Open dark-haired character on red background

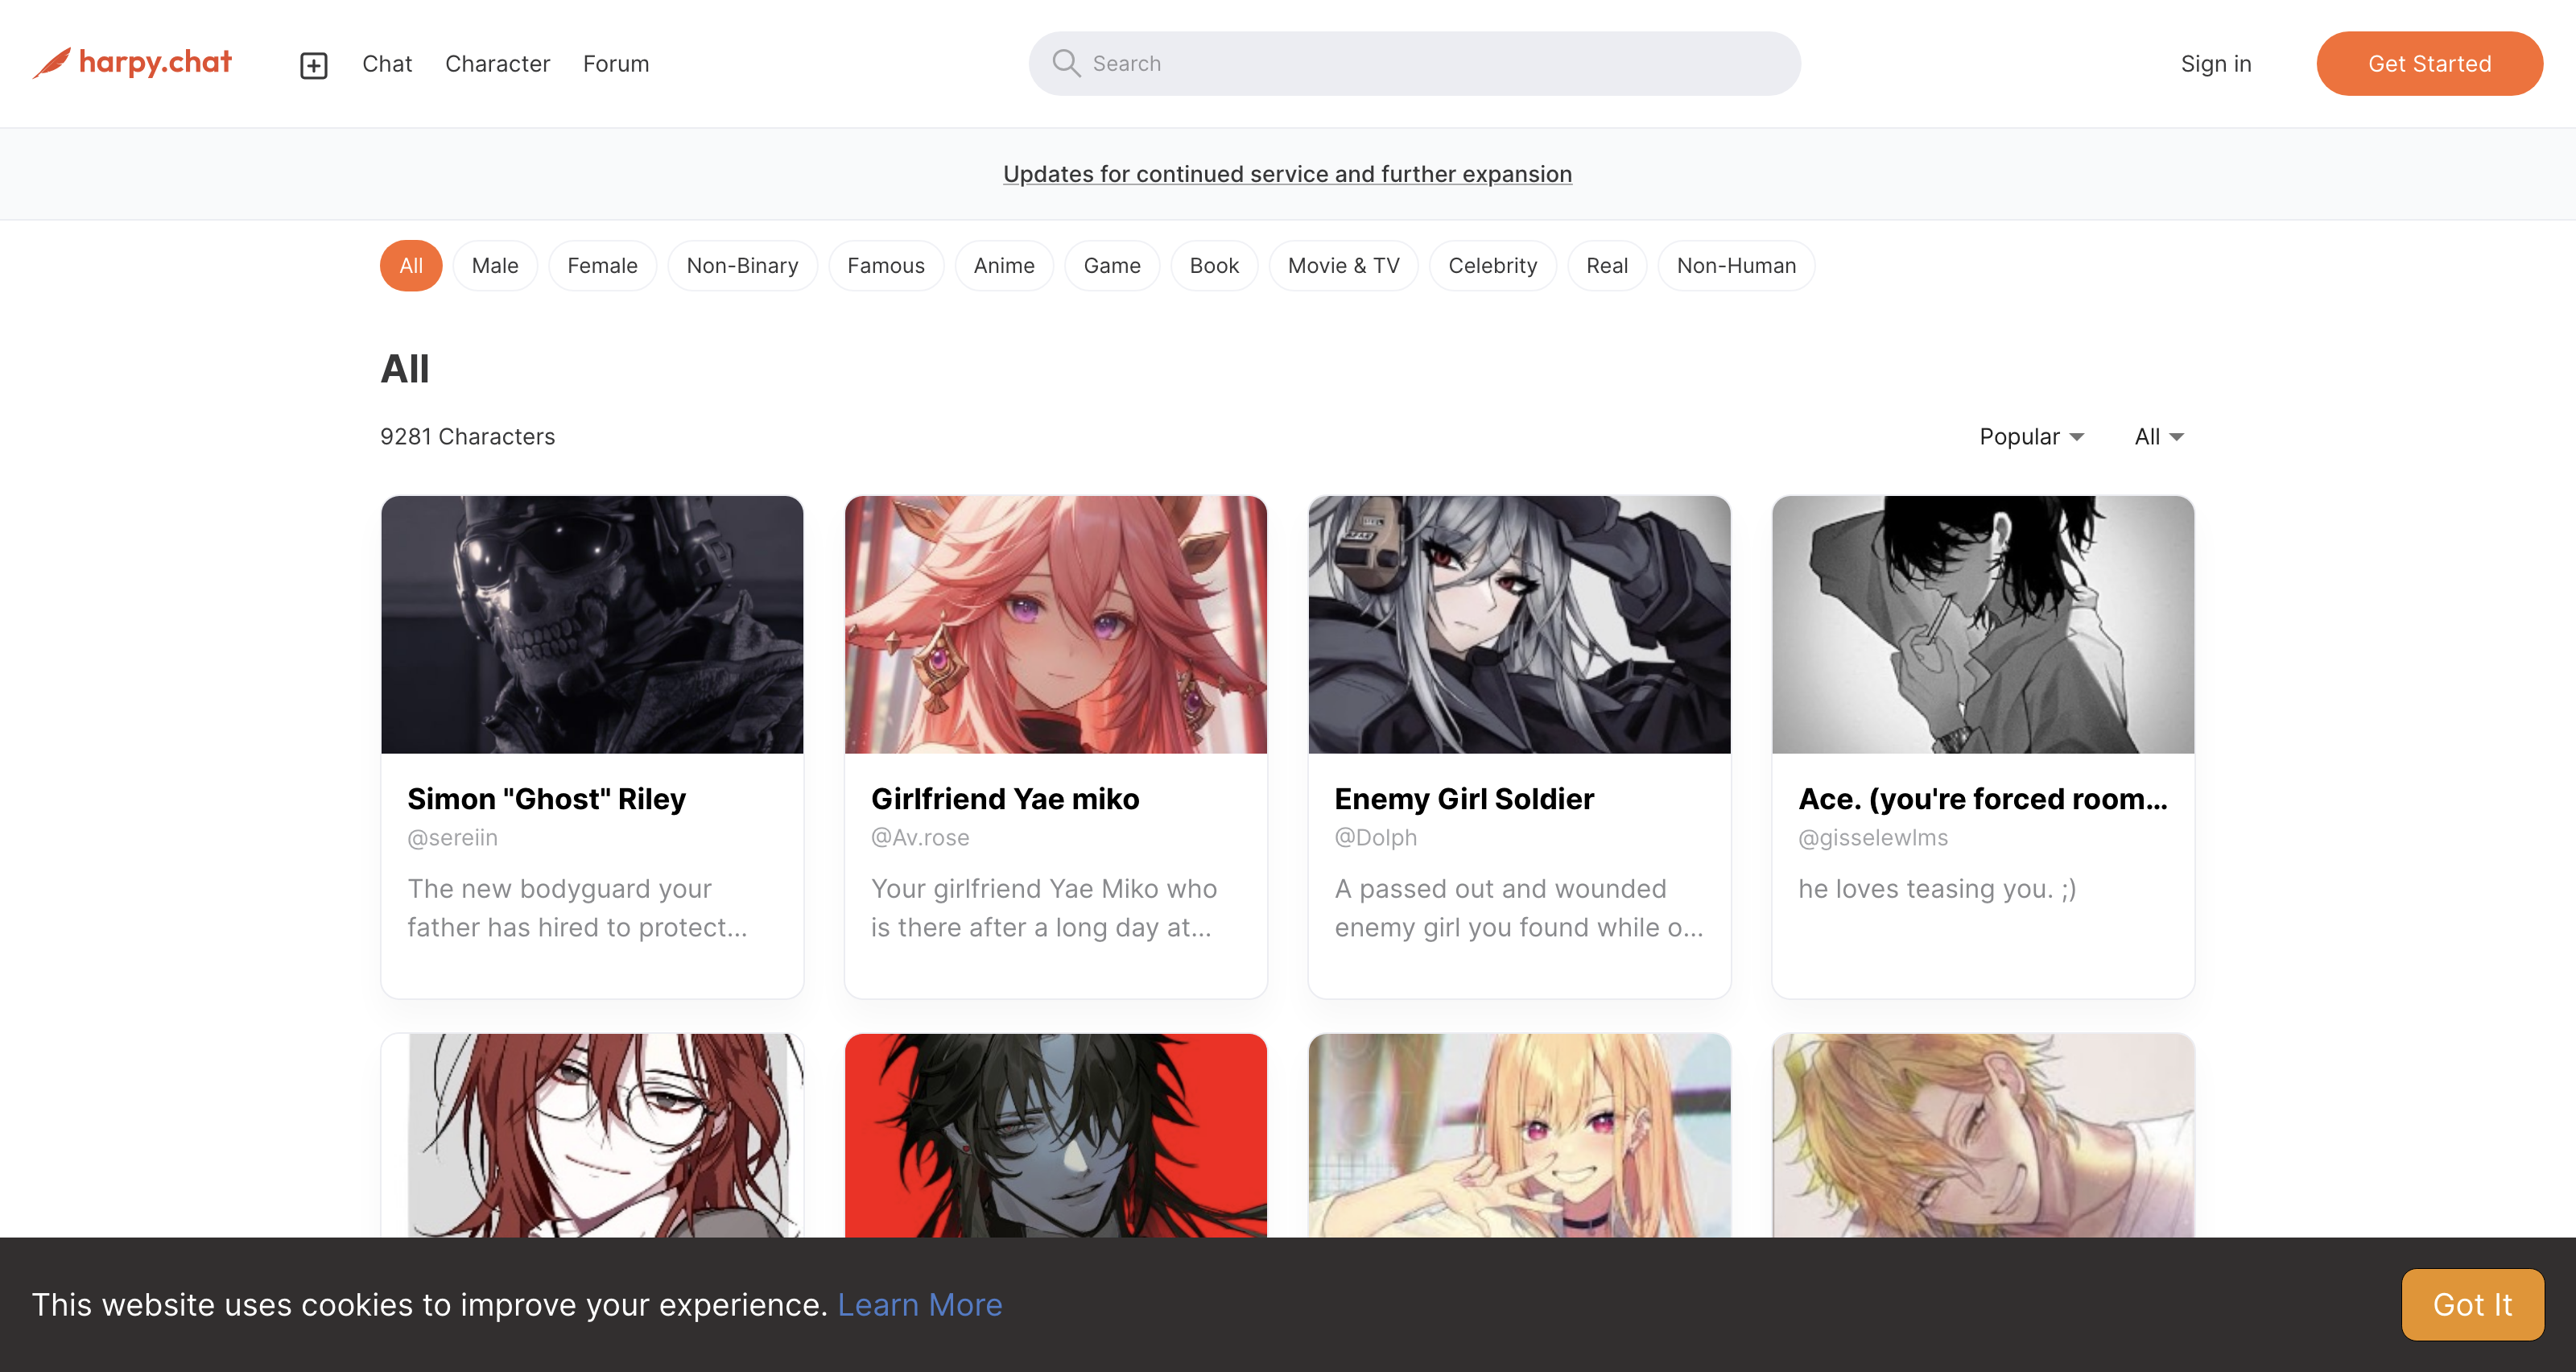[1056, 1136]
